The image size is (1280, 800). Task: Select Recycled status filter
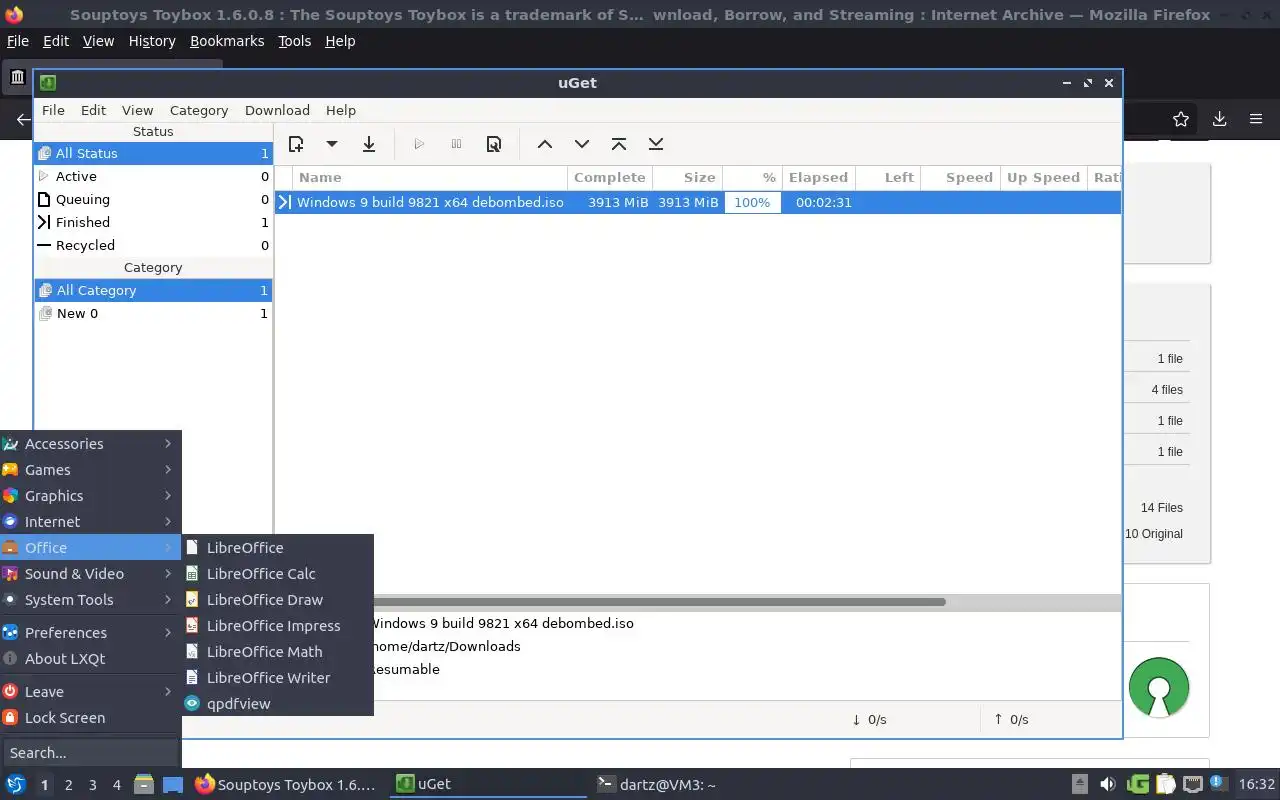pyautogui.click(x=153, y=245)
